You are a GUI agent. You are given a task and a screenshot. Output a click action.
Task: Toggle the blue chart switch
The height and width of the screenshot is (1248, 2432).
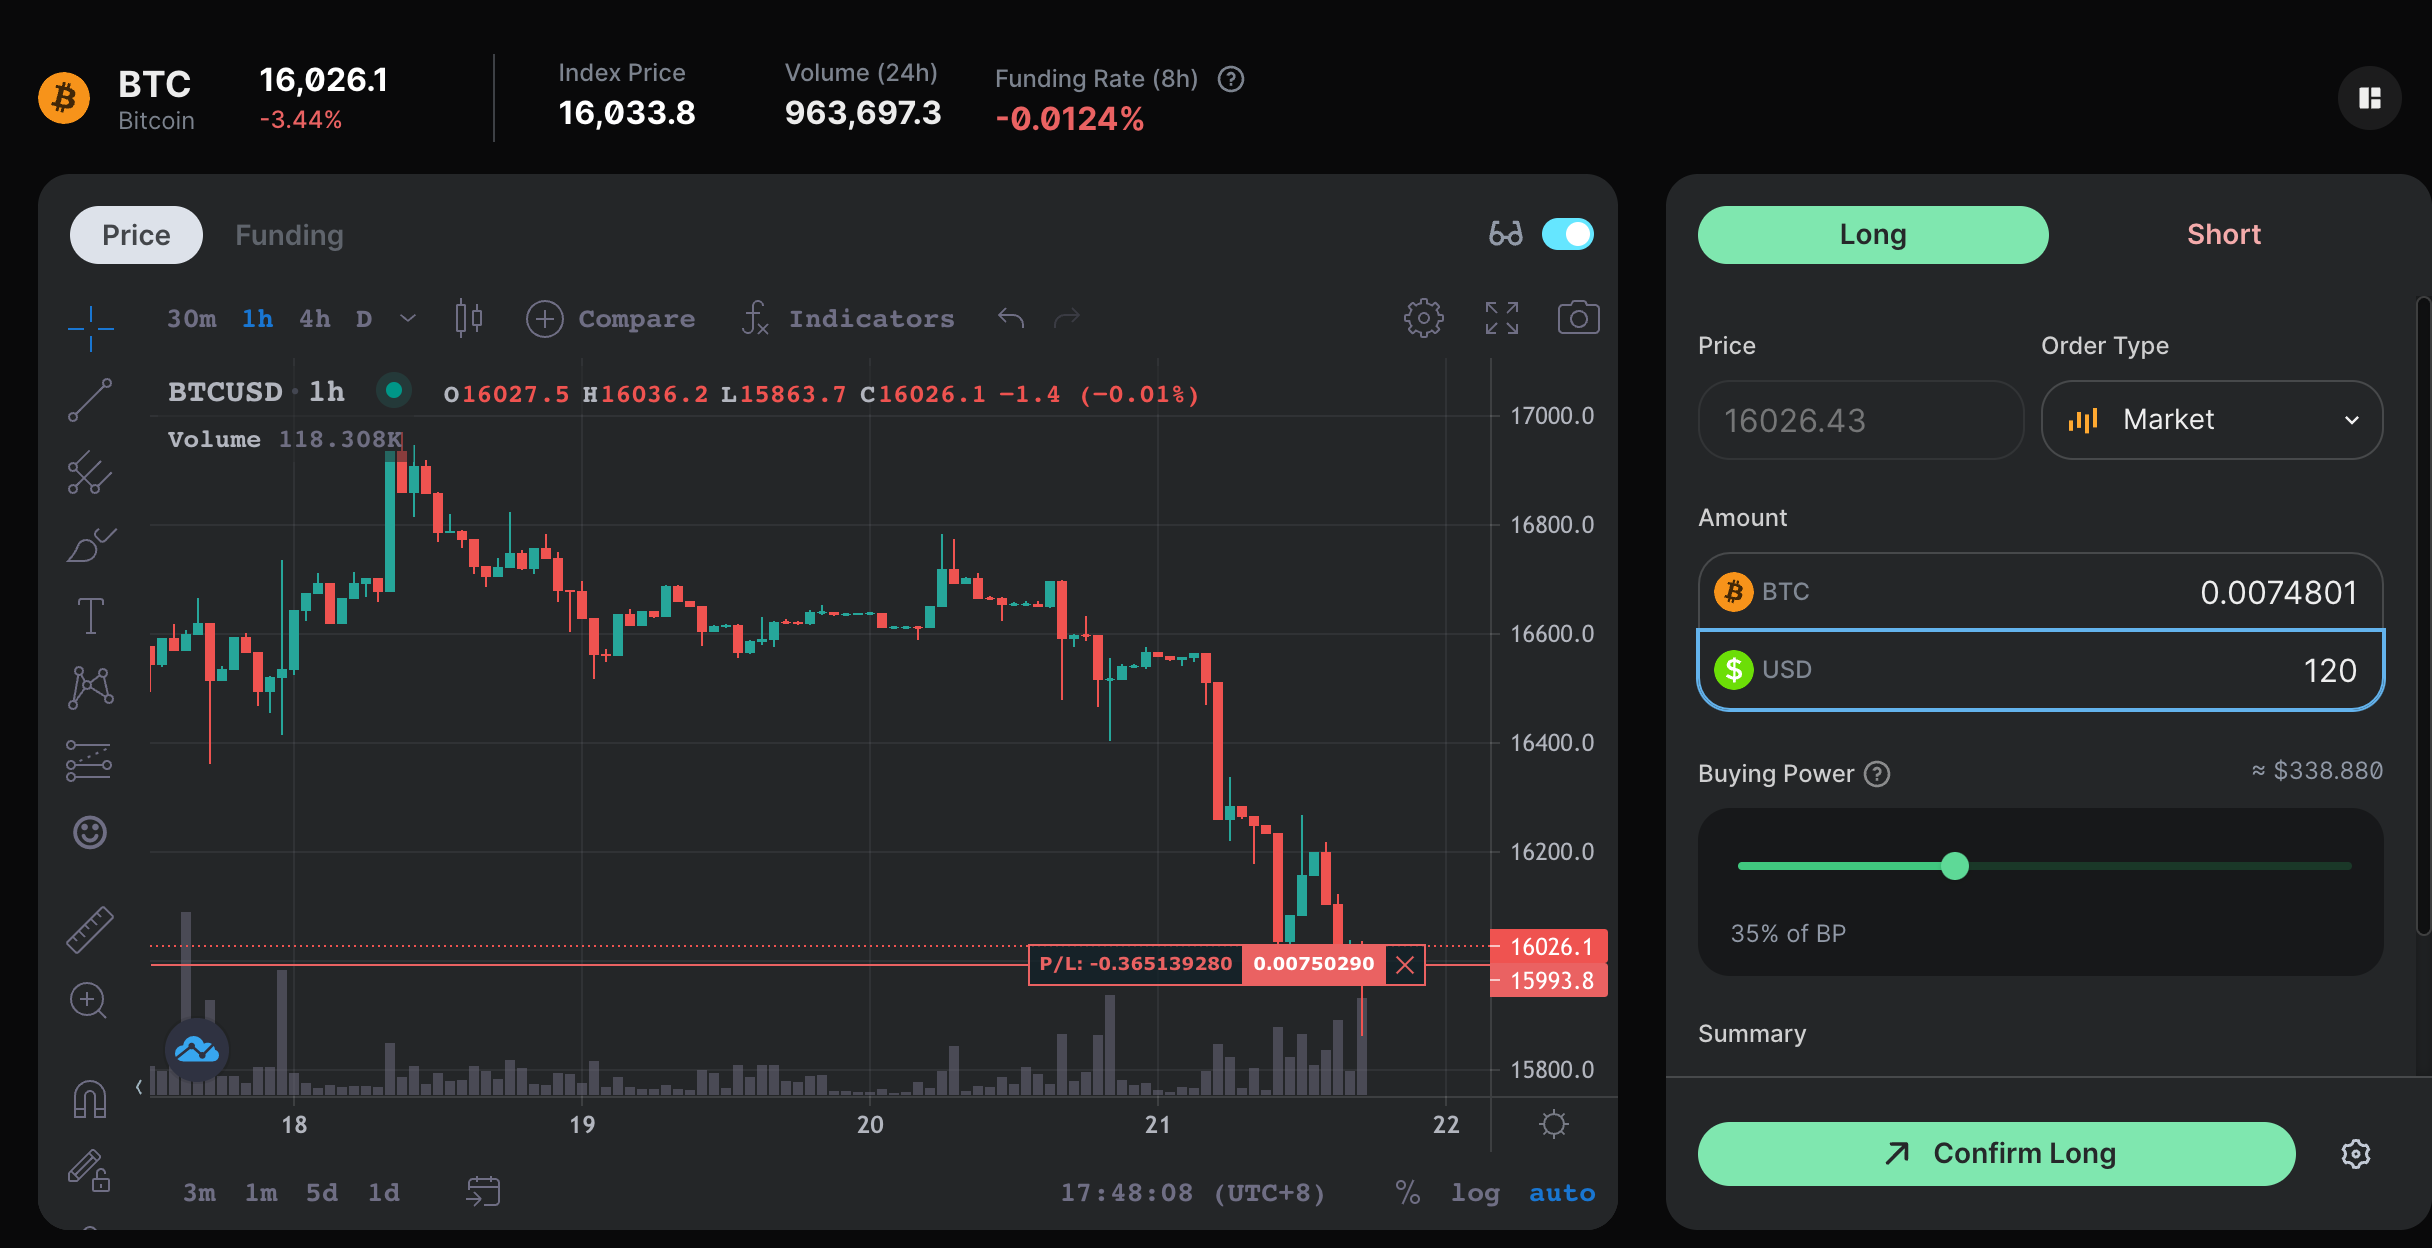click(x=1567, y=234)
